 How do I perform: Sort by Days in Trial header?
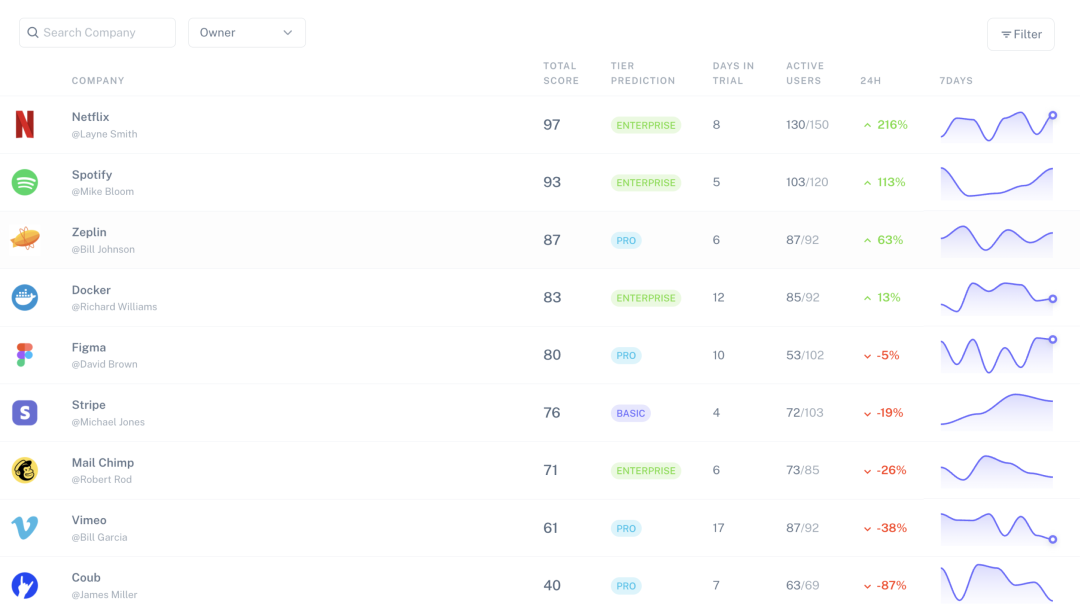coord(733,73)
